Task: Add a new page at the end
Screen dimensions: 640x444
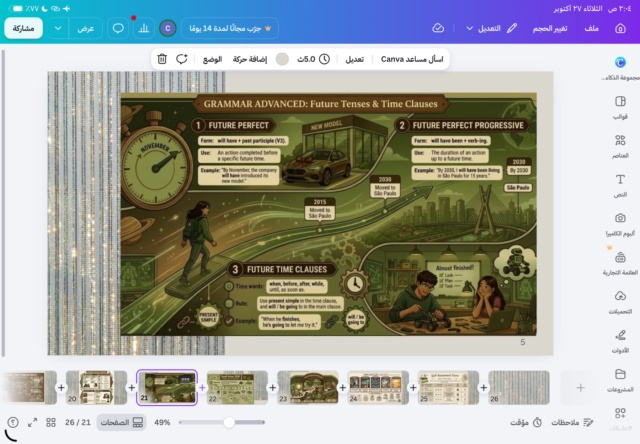Action: (x=580, y=388)
